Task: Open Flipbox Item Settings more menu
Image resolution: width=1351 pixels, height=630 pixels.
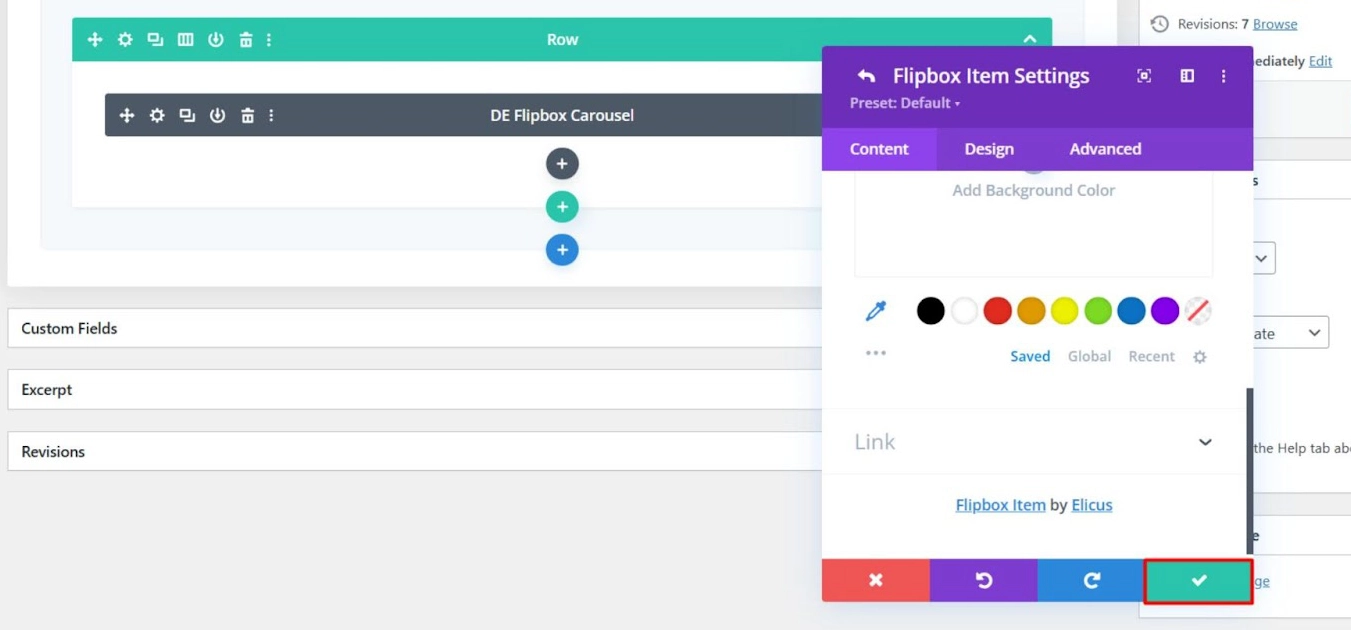Action: (x=1223, y=76)
